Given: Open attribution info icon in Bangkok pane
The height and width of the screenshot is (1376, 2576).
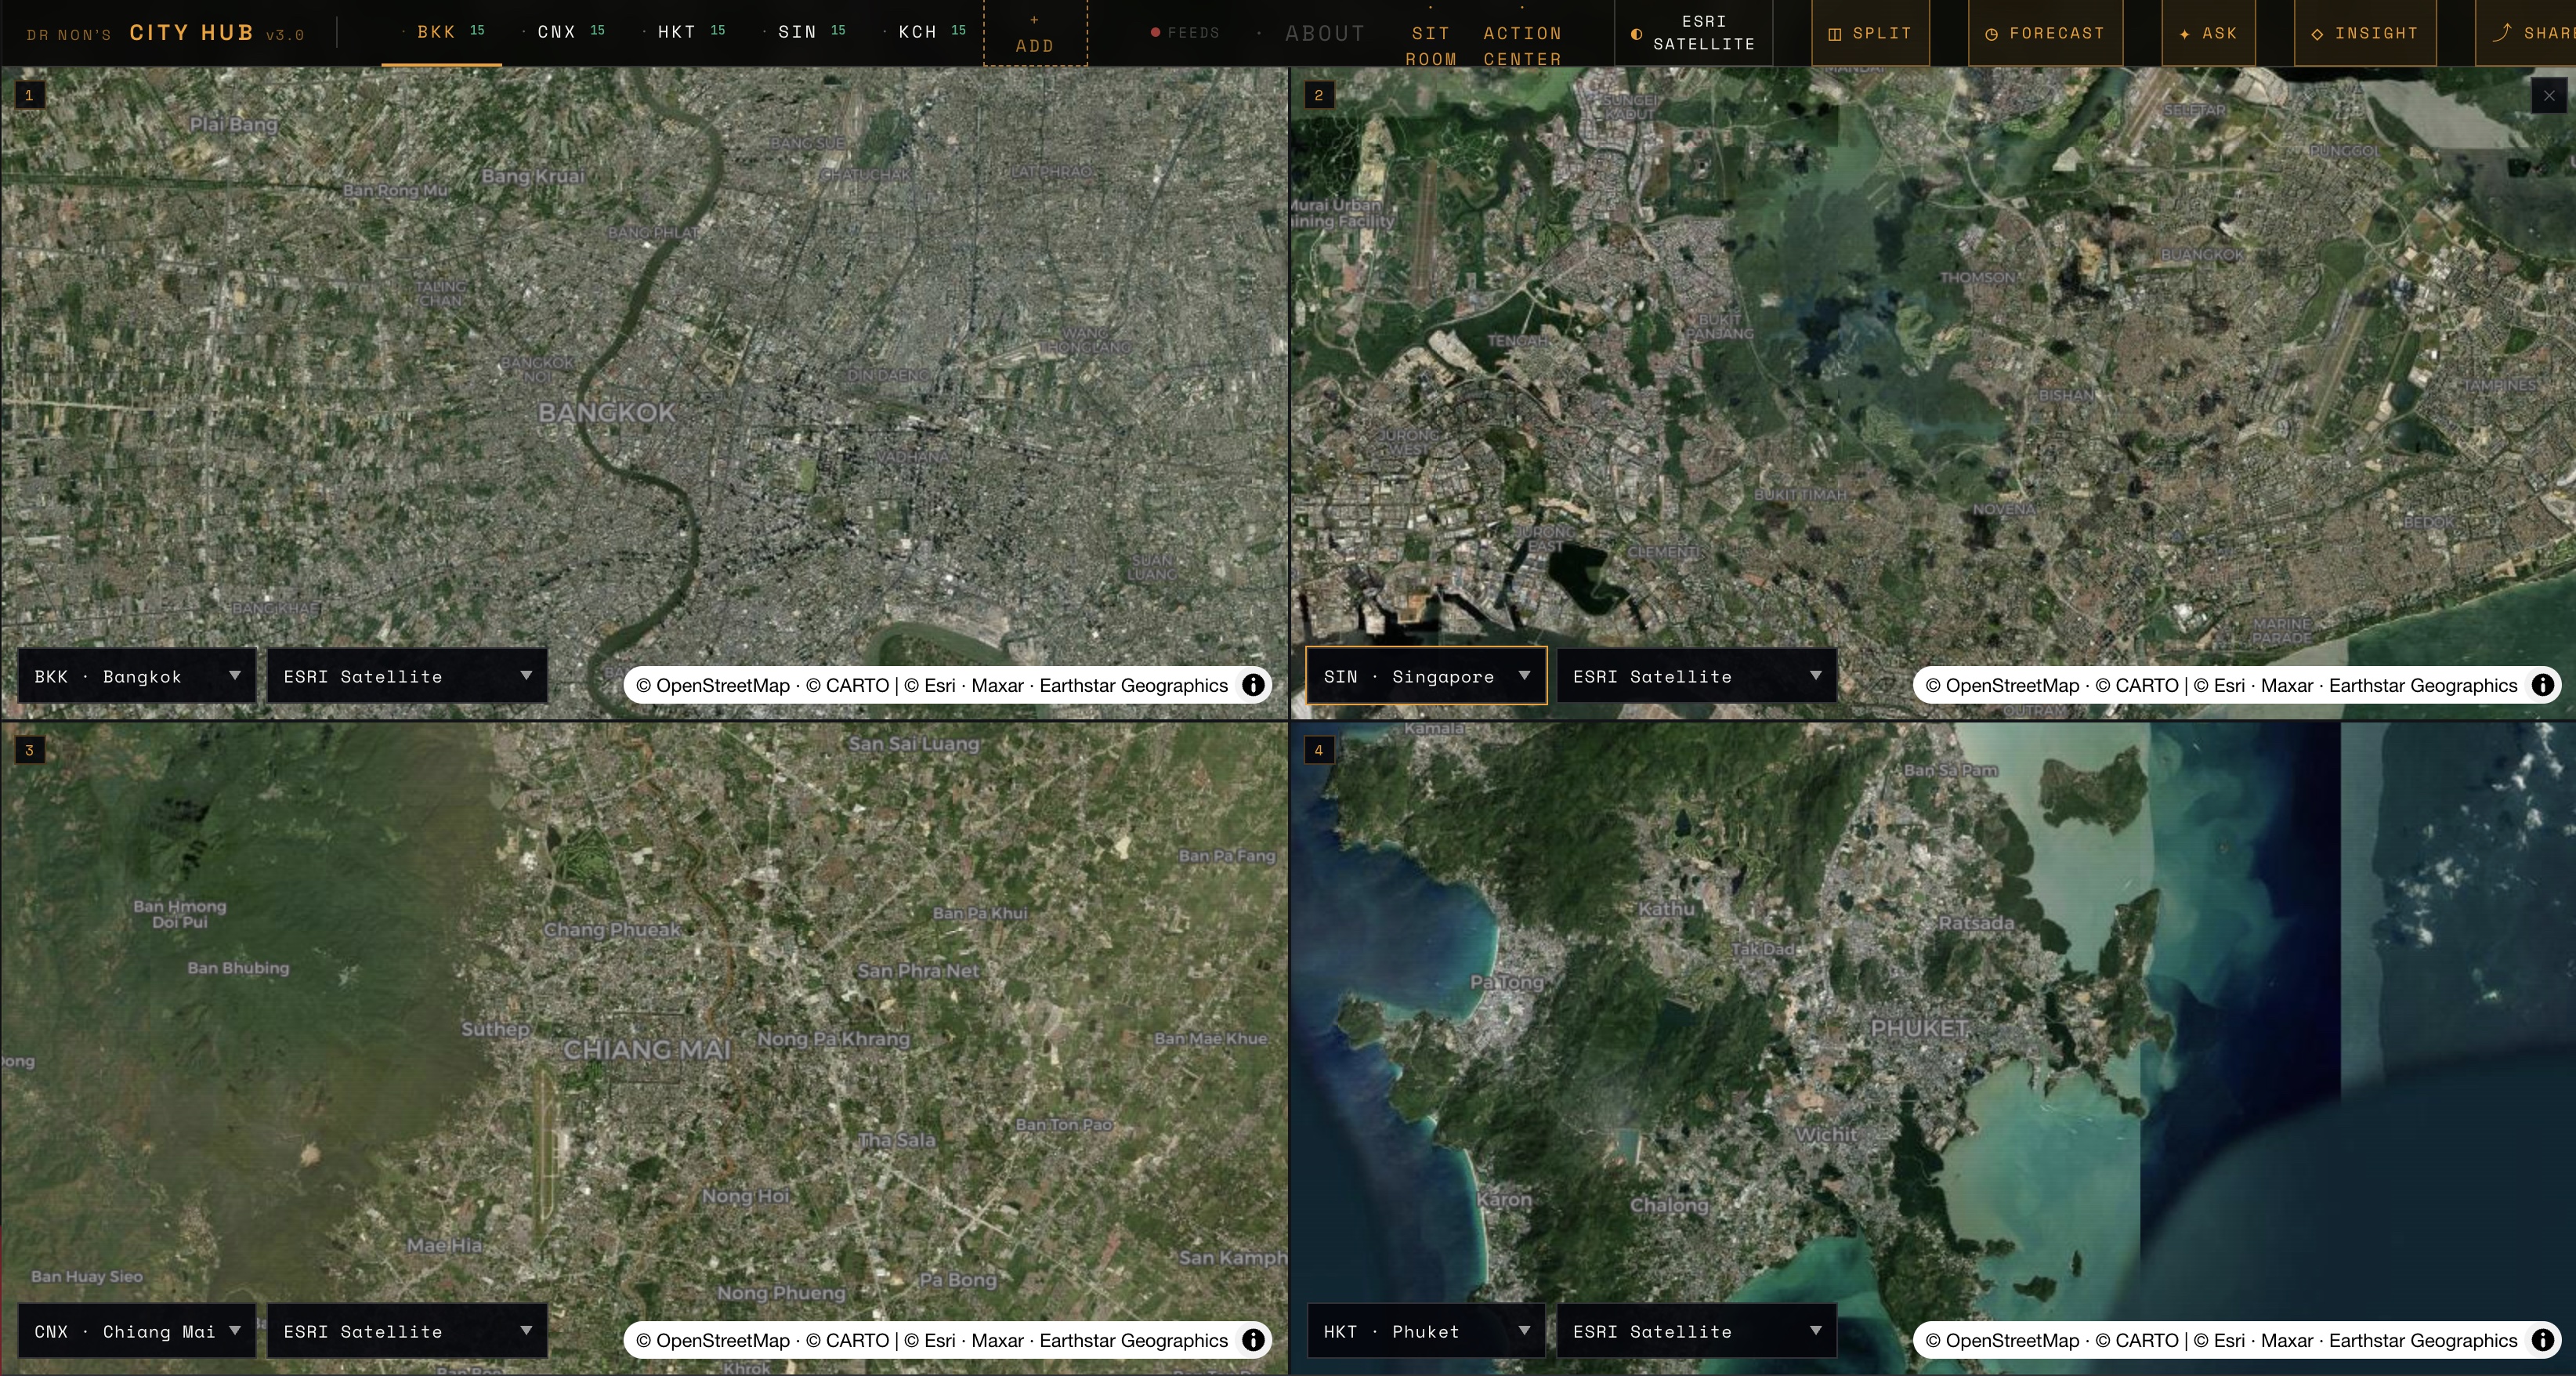Looking at the screenshot, I should 1253,685.
